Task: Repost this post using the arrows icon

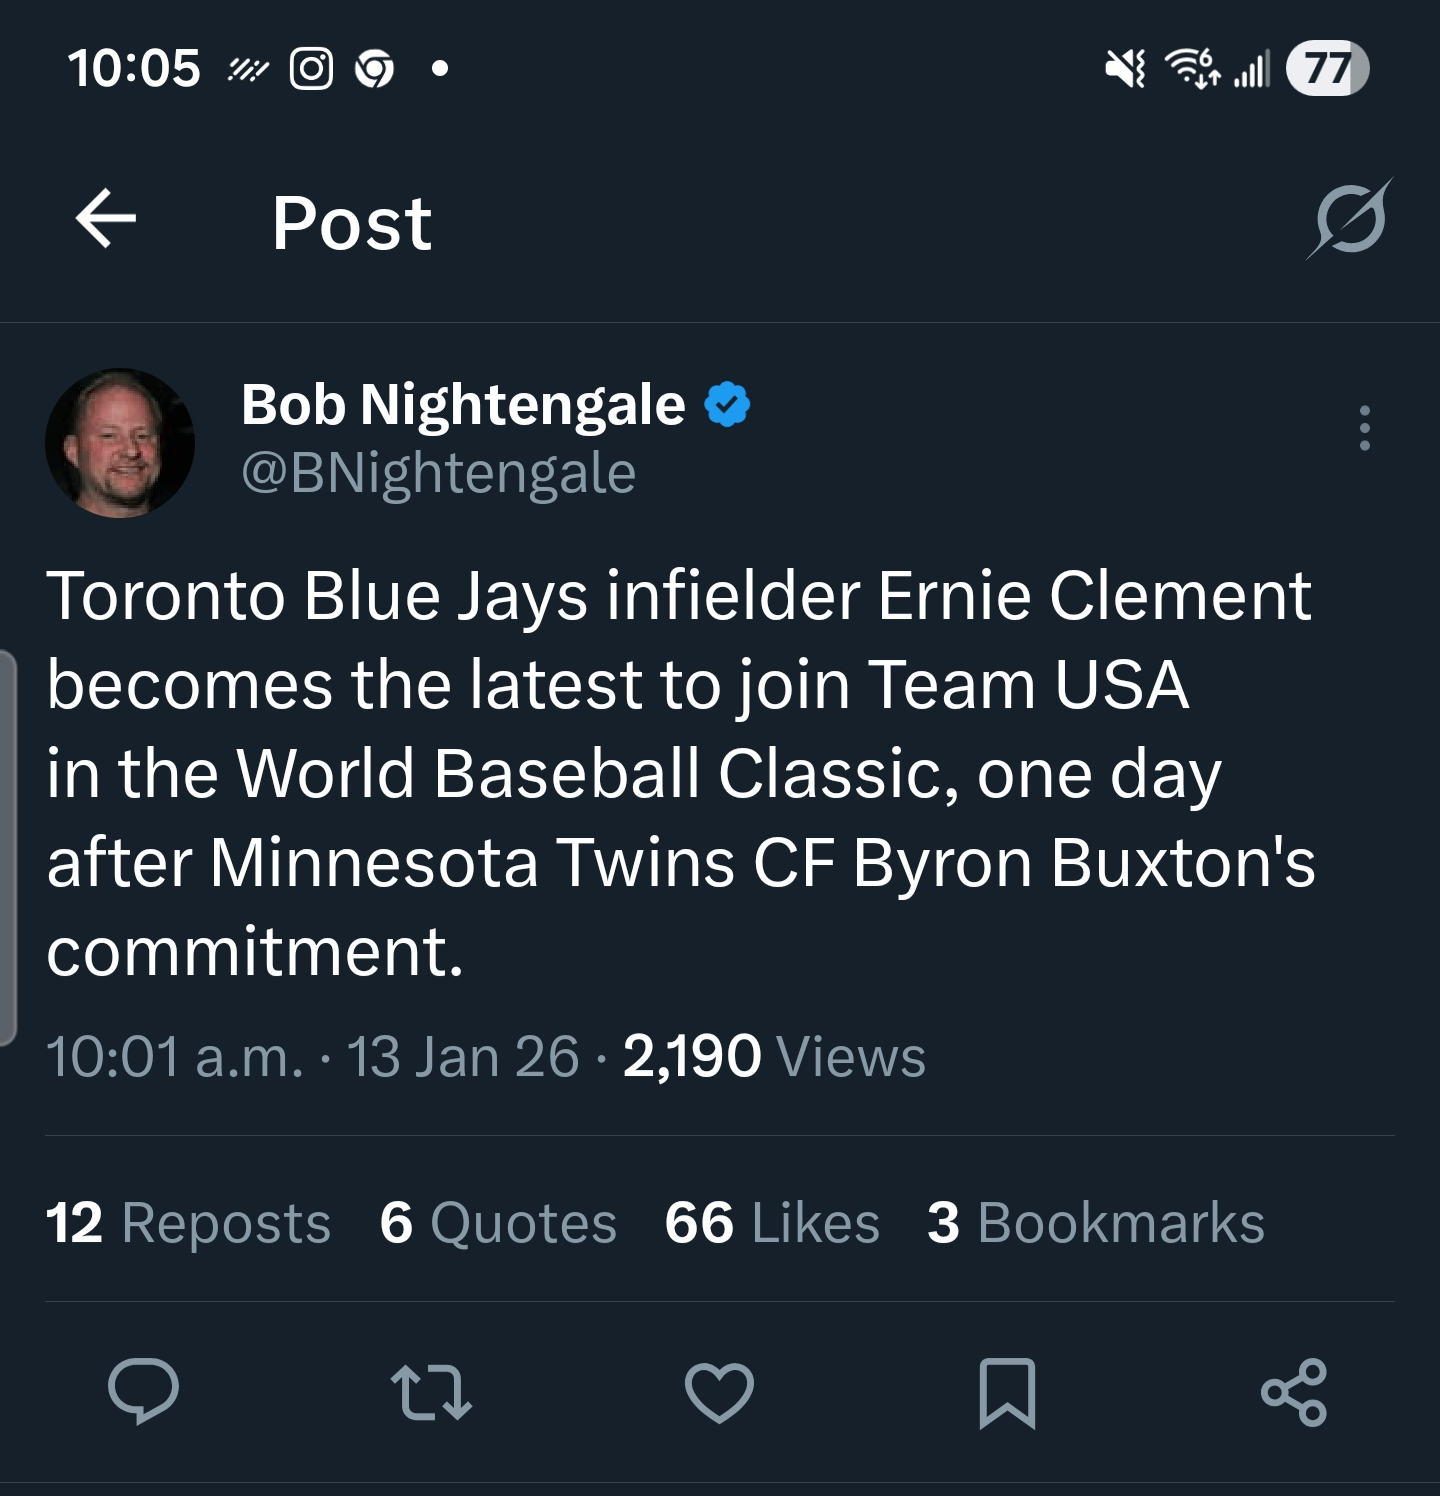Action: coord(431,1391)
